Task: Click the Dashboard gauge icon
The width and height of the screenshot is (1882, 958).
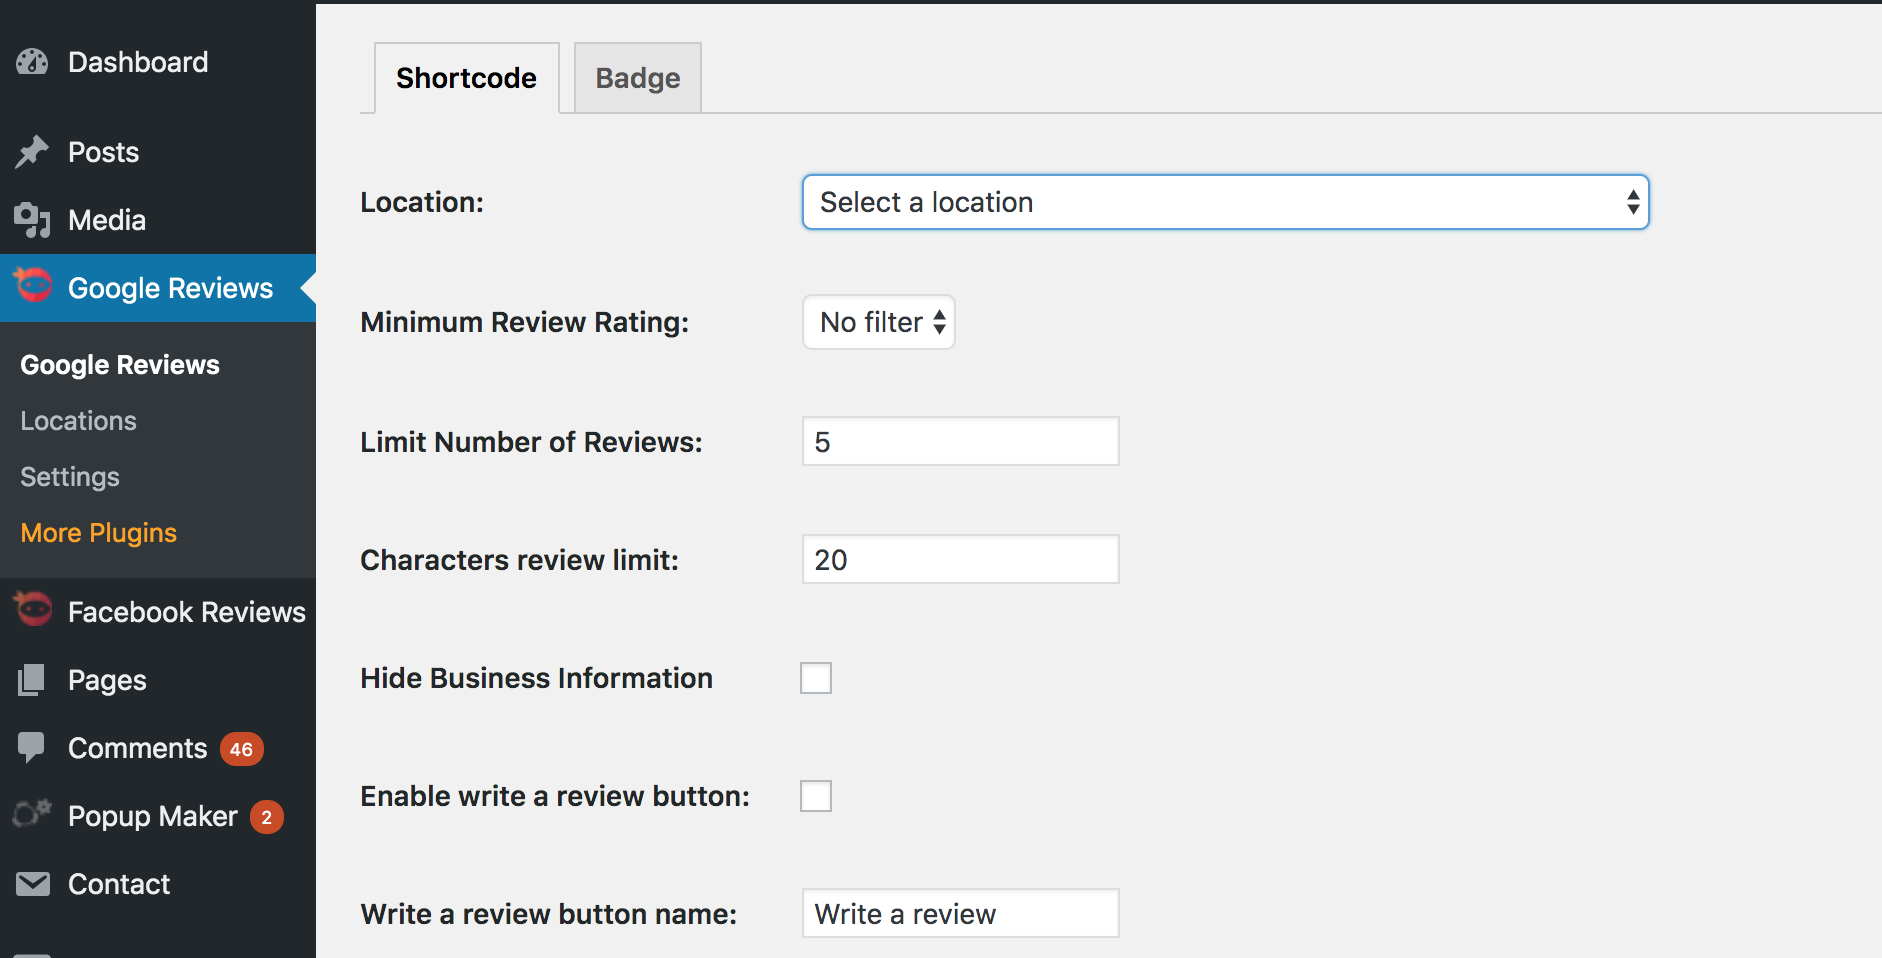Action: point(32,62)
